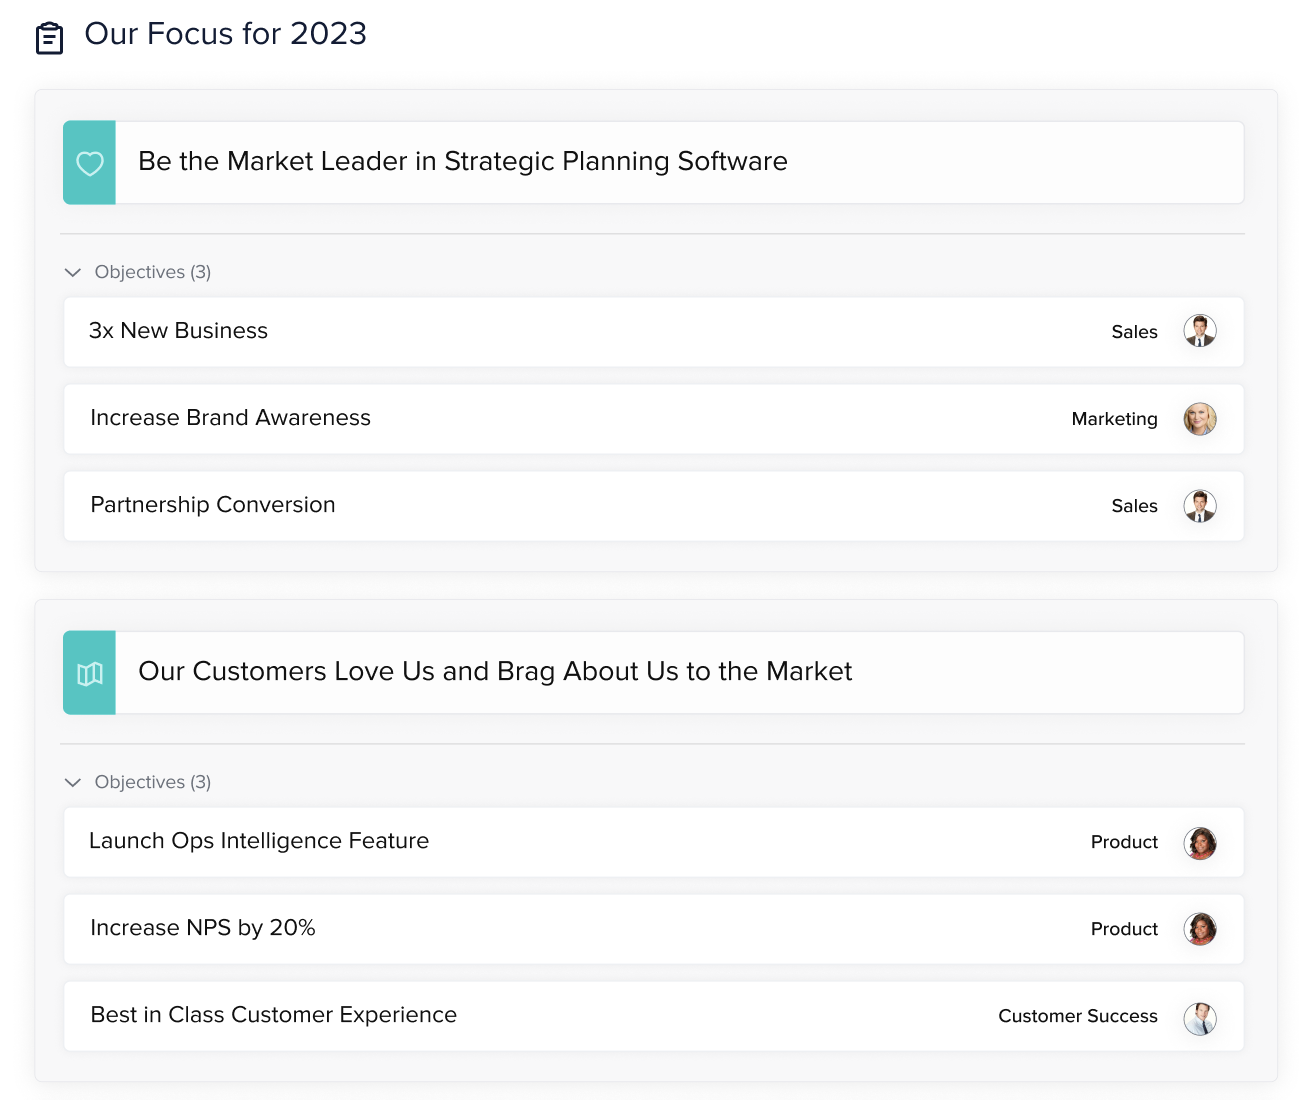Viewport: 1304px width, 1100px height.
Task: Click the owner avatar on Launch Ops Intelligence Feature
Action: [1199, 843]
